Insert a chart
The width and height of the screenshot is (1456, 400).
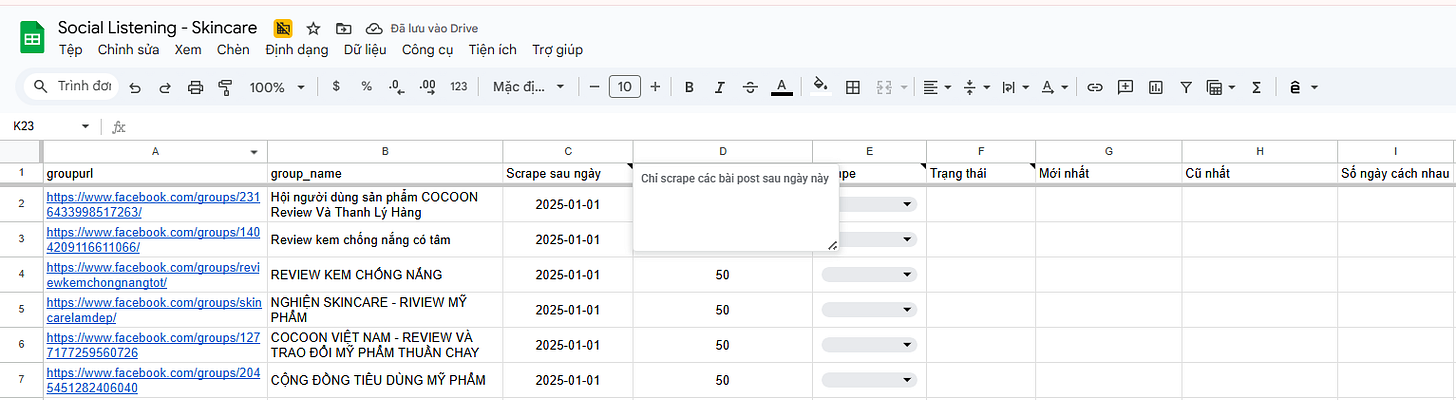point(1155,87)
